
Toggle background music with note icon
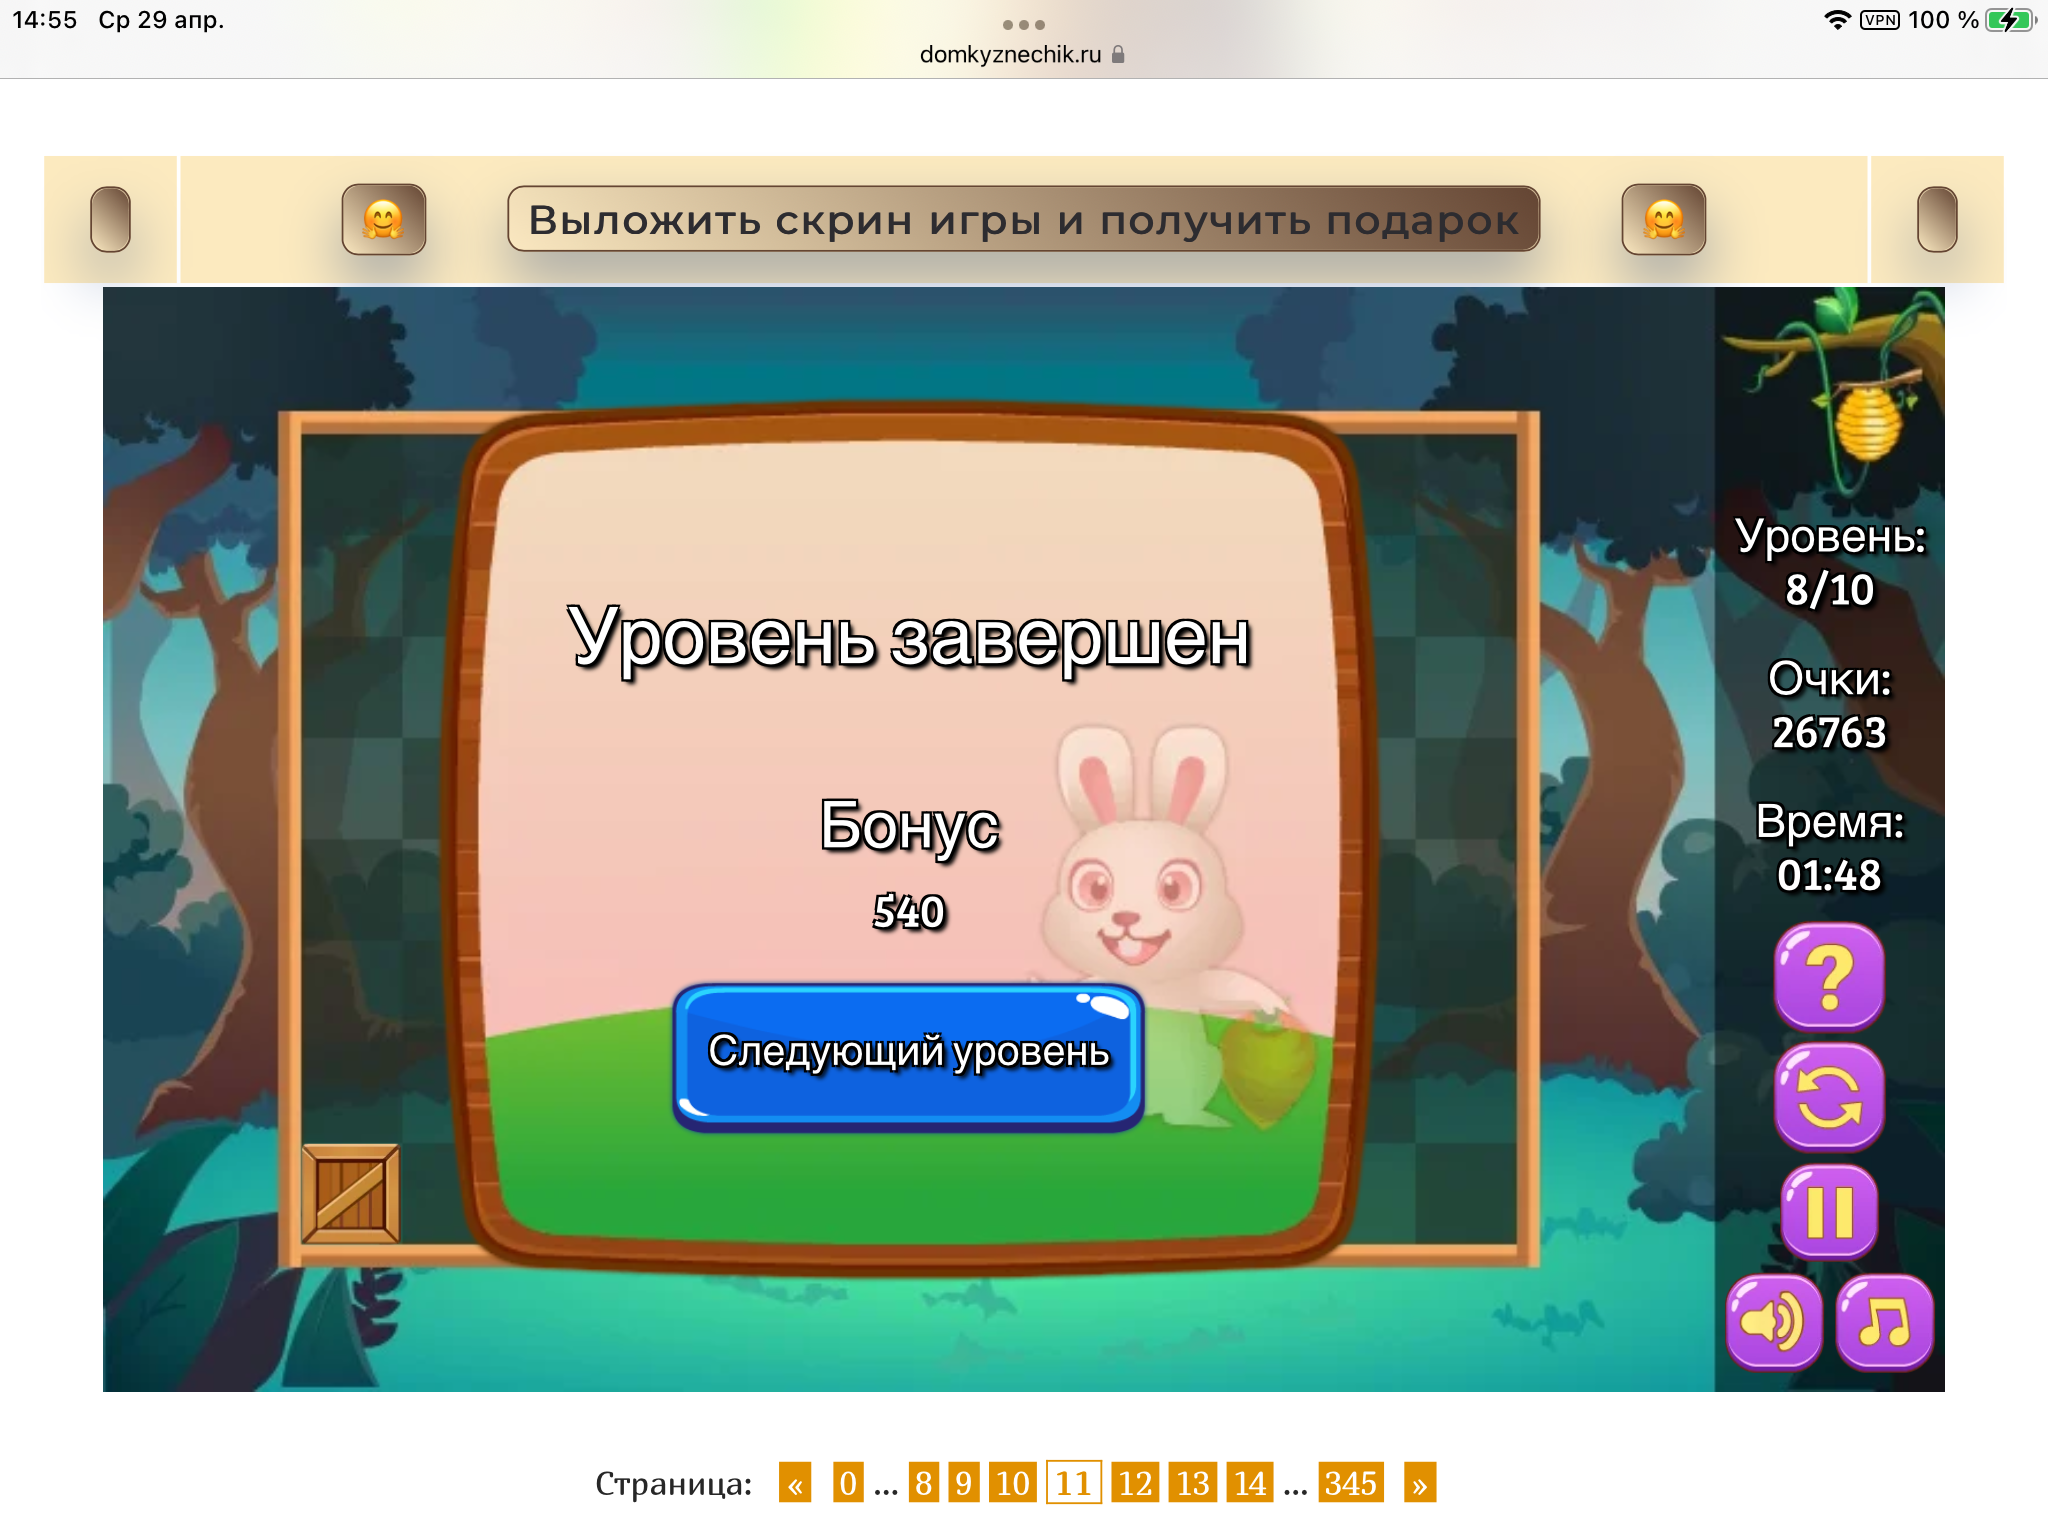pyautogui.click(x=1884, y=1321)
